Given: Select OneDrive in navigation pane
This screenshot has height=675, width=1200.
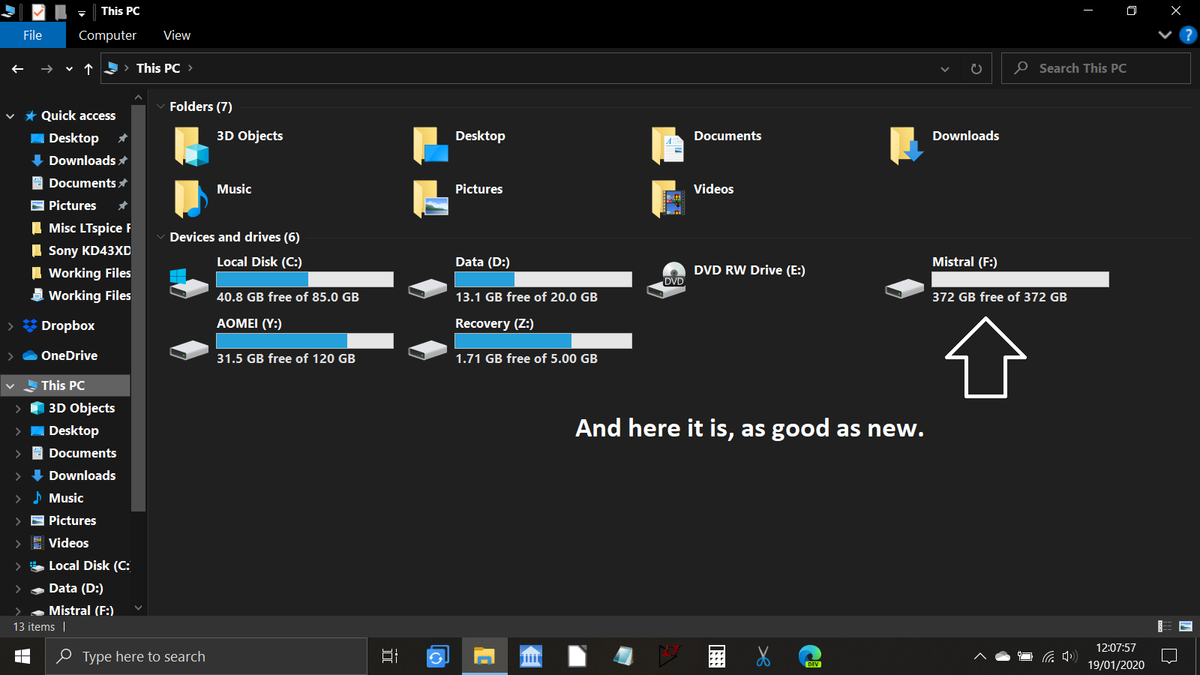Looking at the screenshot, I should pyautogui.click(x=69, y=356).
